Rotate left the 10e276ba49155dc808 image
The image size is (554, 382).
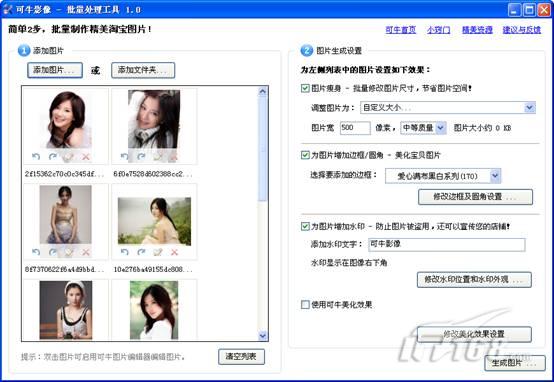(124, 252)
